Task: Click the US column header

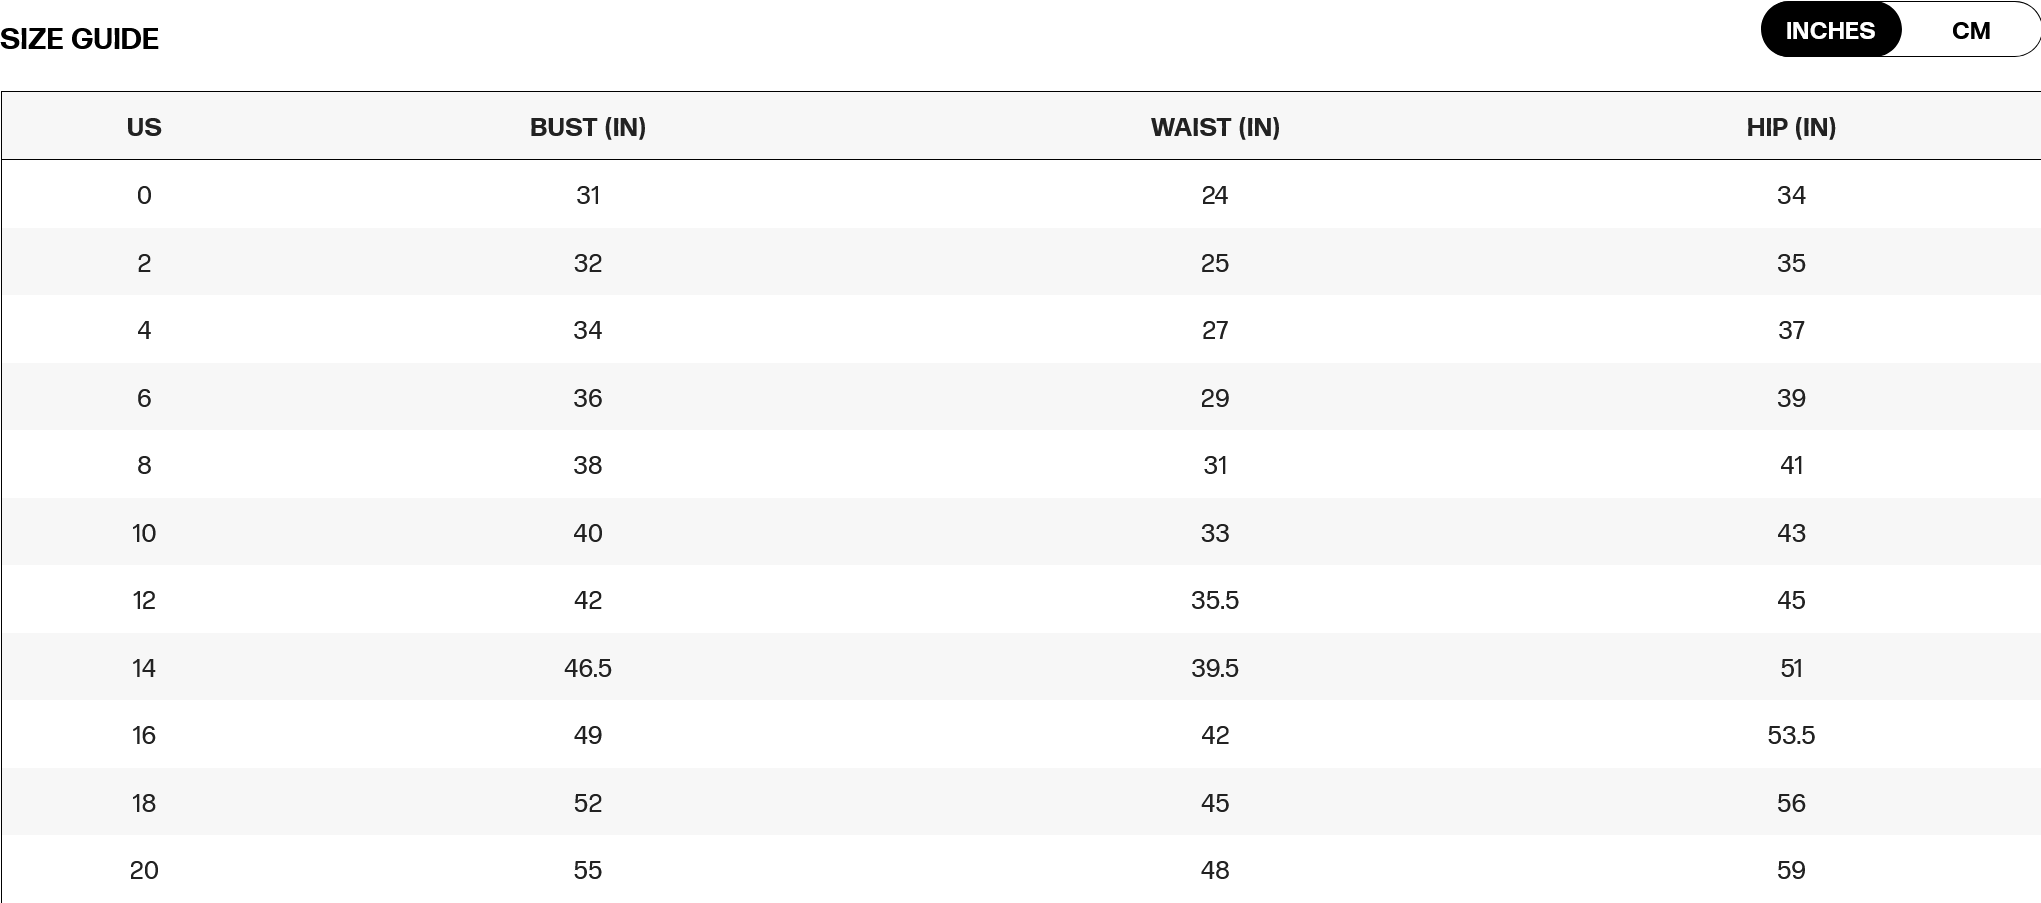Action: pos(144,127)
